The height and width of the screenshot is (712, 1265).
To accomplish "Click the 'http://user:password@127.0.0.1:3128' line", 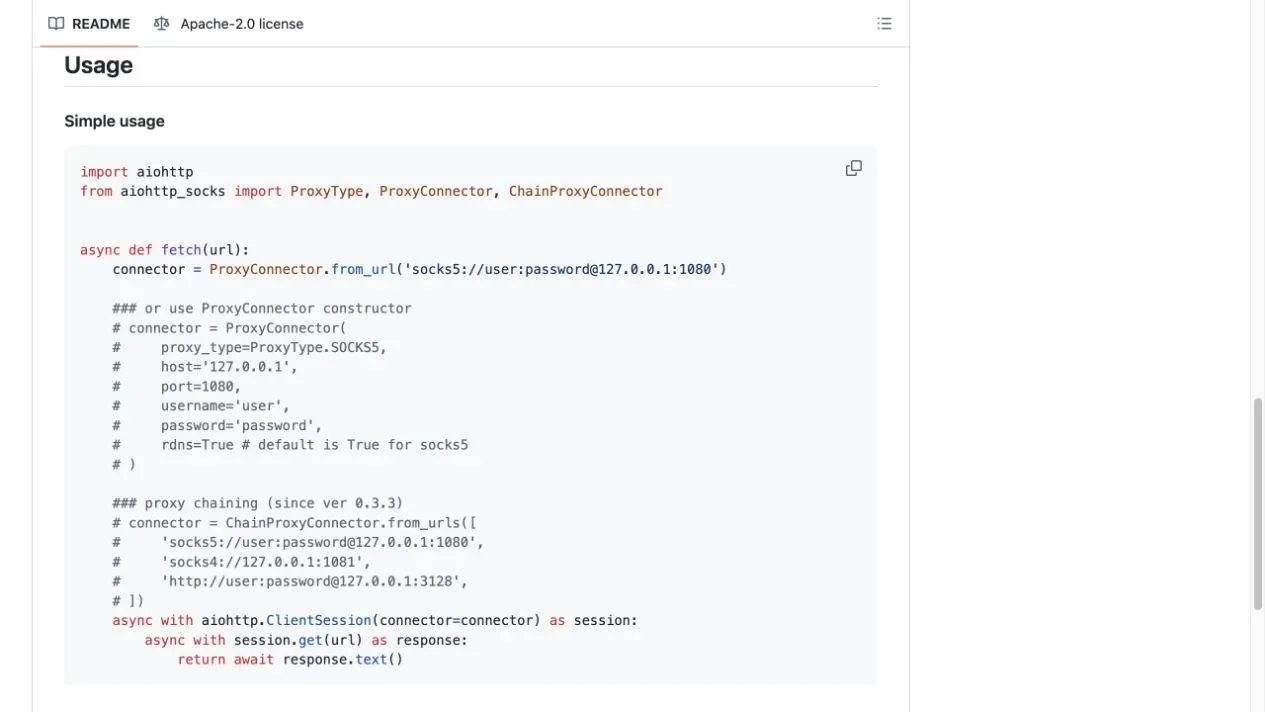I will tap(290, 581).
